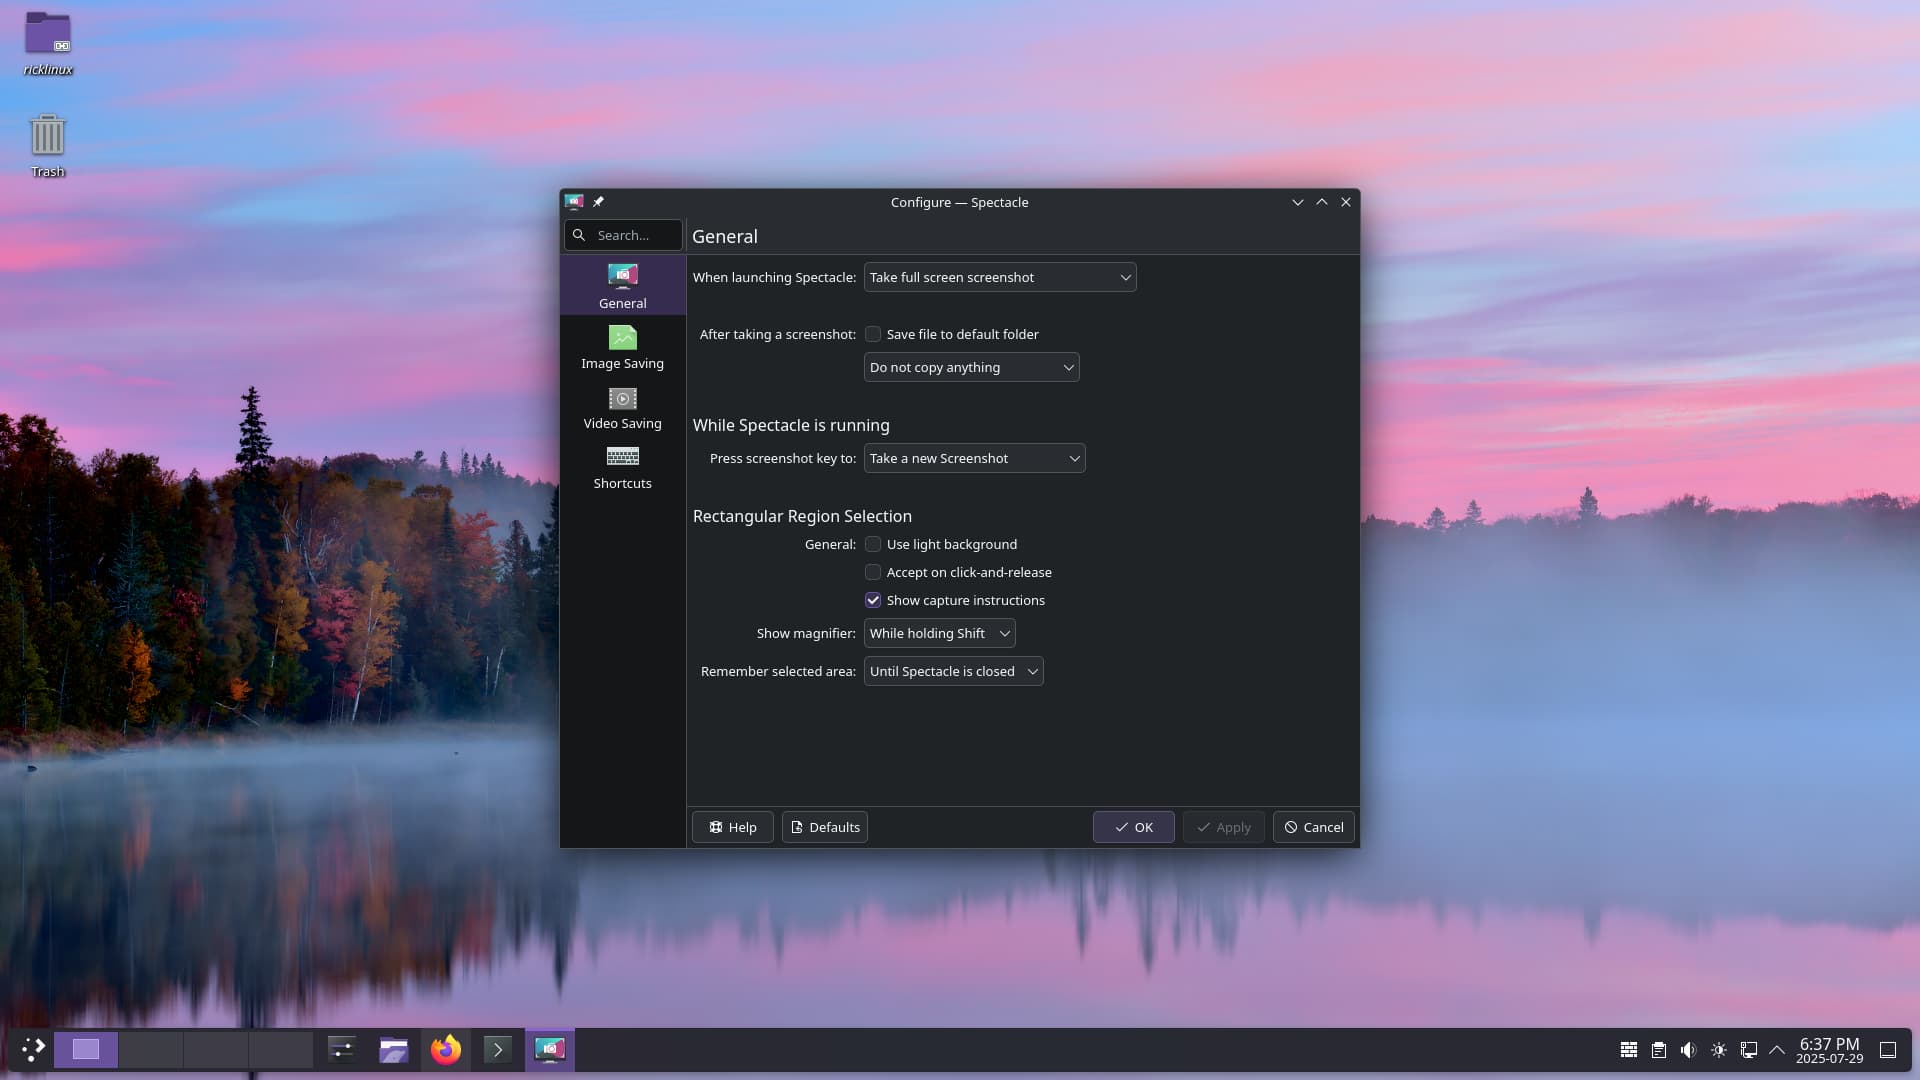The image size is (1920, 1080).
Task: Click the Help button
Action: [732, 827]
